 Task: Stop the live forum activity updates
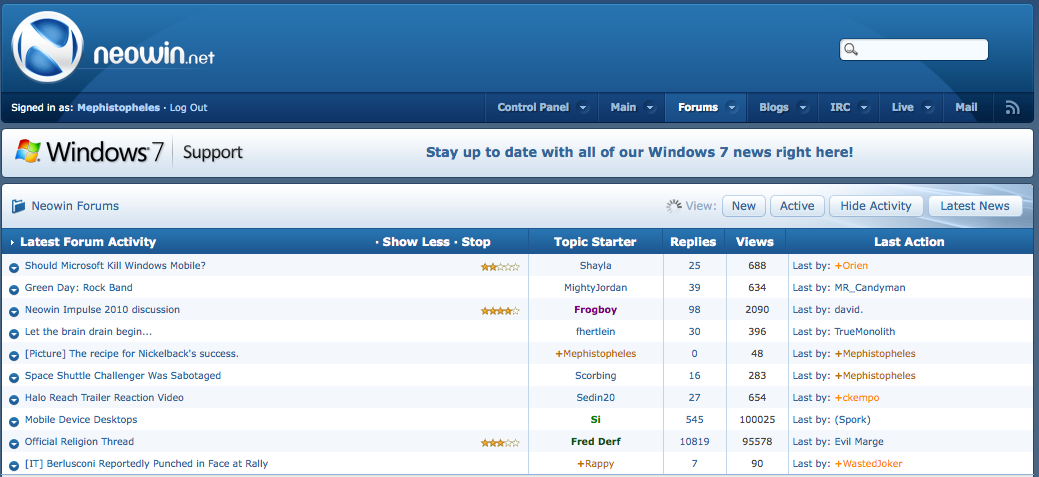(476, 242)
